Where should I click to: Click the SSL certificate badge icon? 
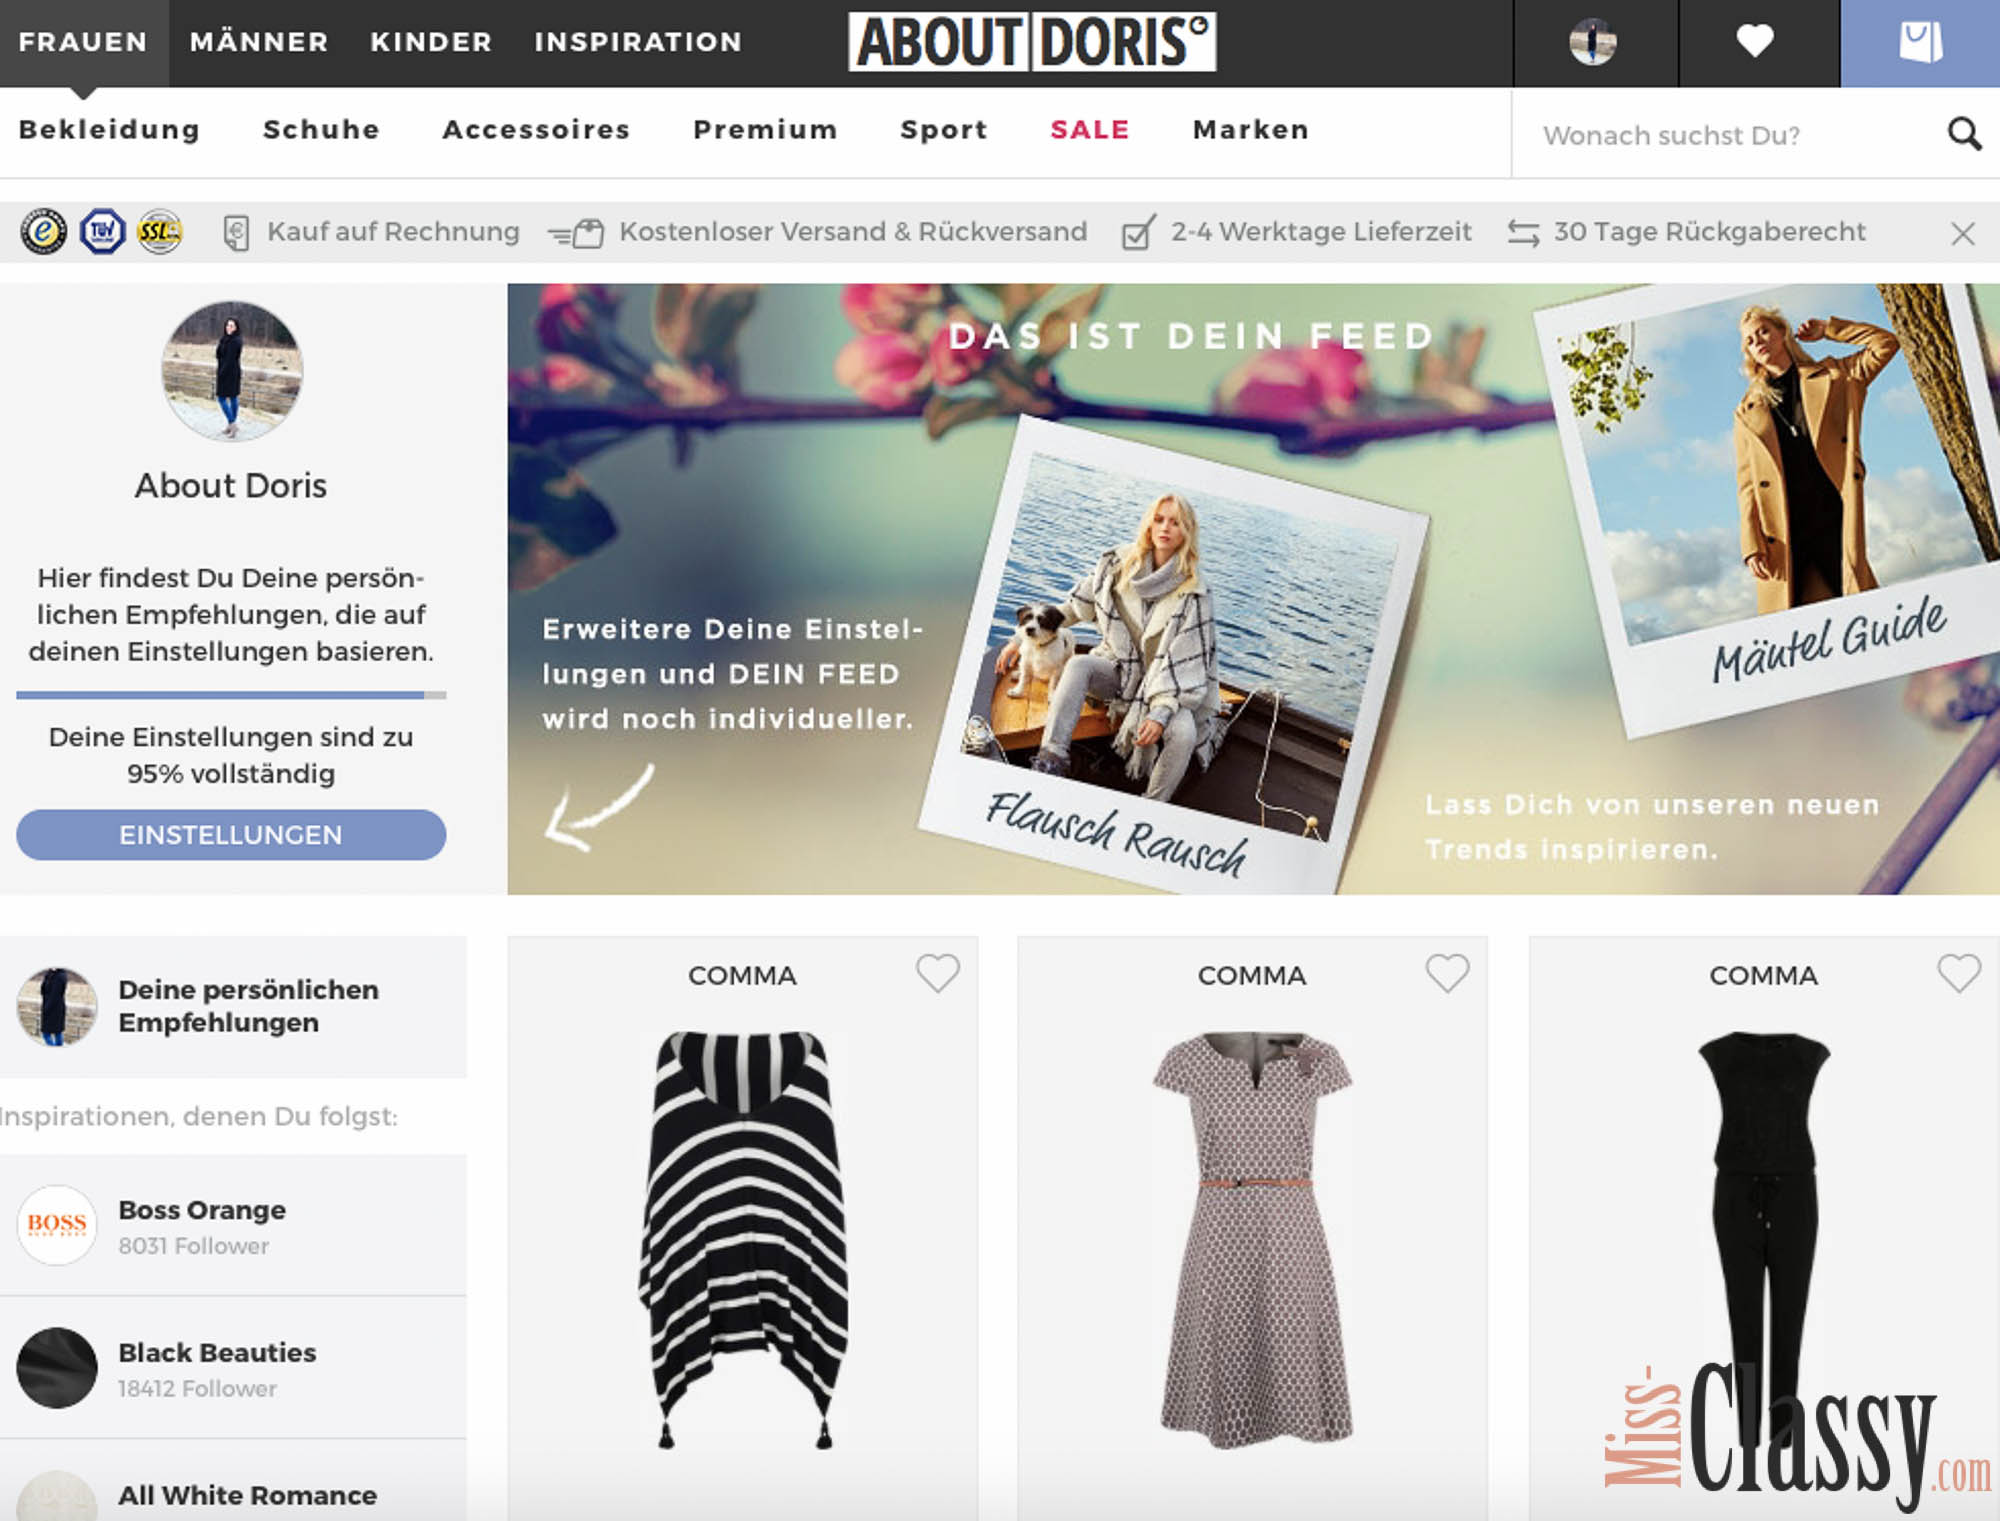pyautogui.click(x=160, y=232)
